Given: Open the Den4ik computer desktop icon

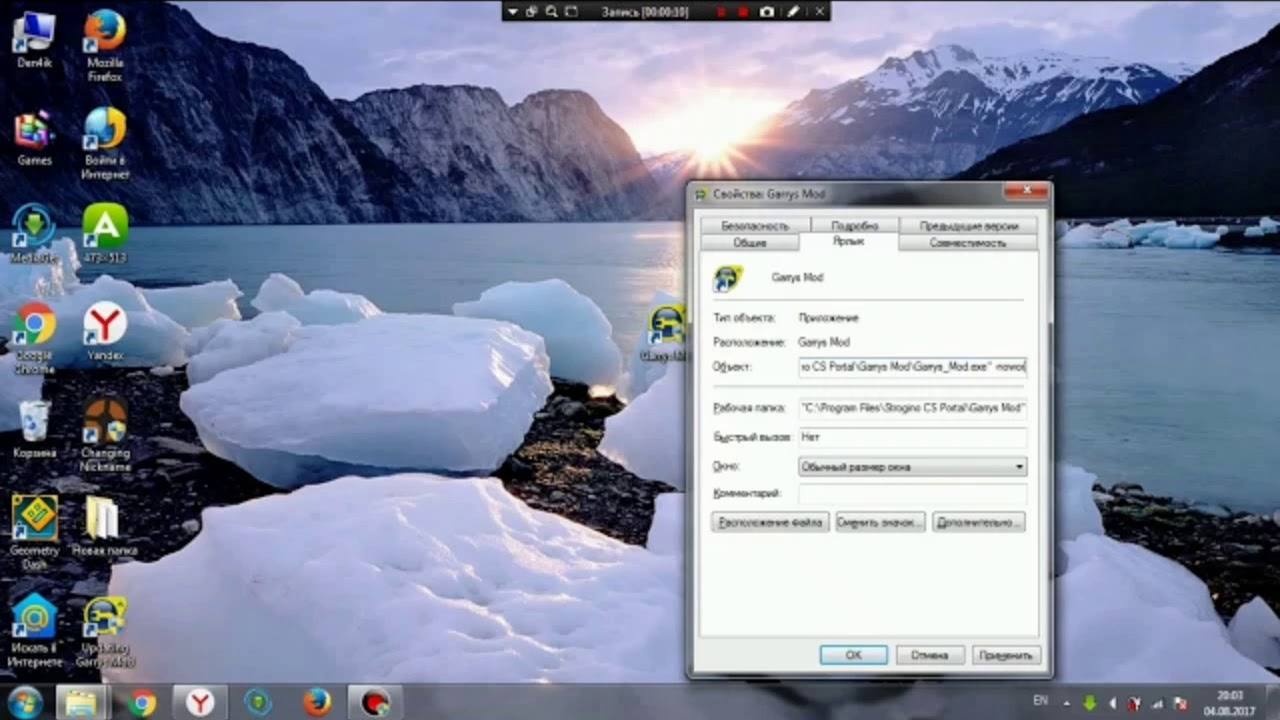Looking at the screenshot, I should point(34,40).
